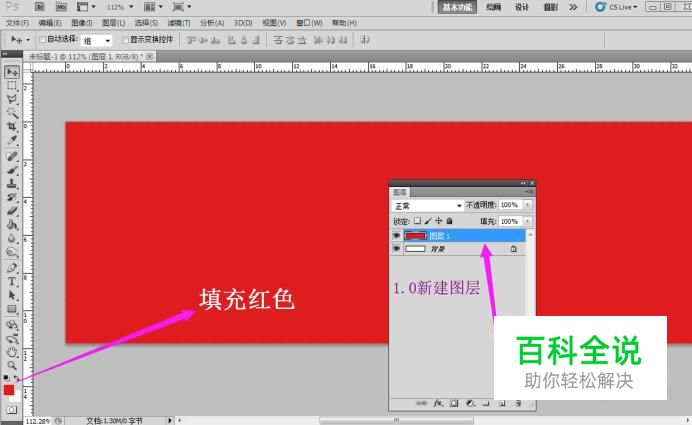Hide 图层 1 with eye icon
Screen dimensions: 692x425
[x=396, y=236]
